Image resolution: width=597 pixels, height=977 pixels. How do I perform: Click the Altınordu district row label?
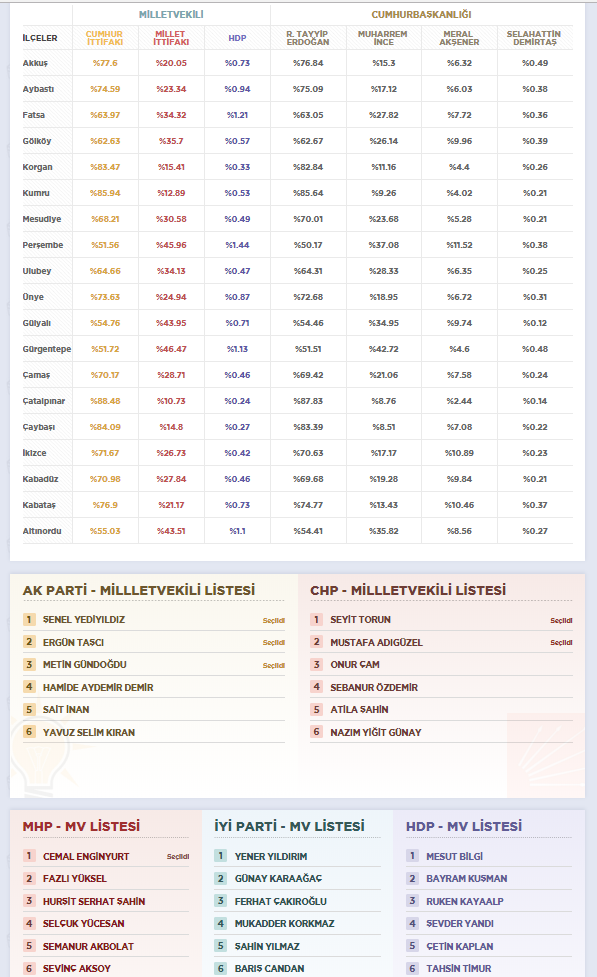coord(42,531)
